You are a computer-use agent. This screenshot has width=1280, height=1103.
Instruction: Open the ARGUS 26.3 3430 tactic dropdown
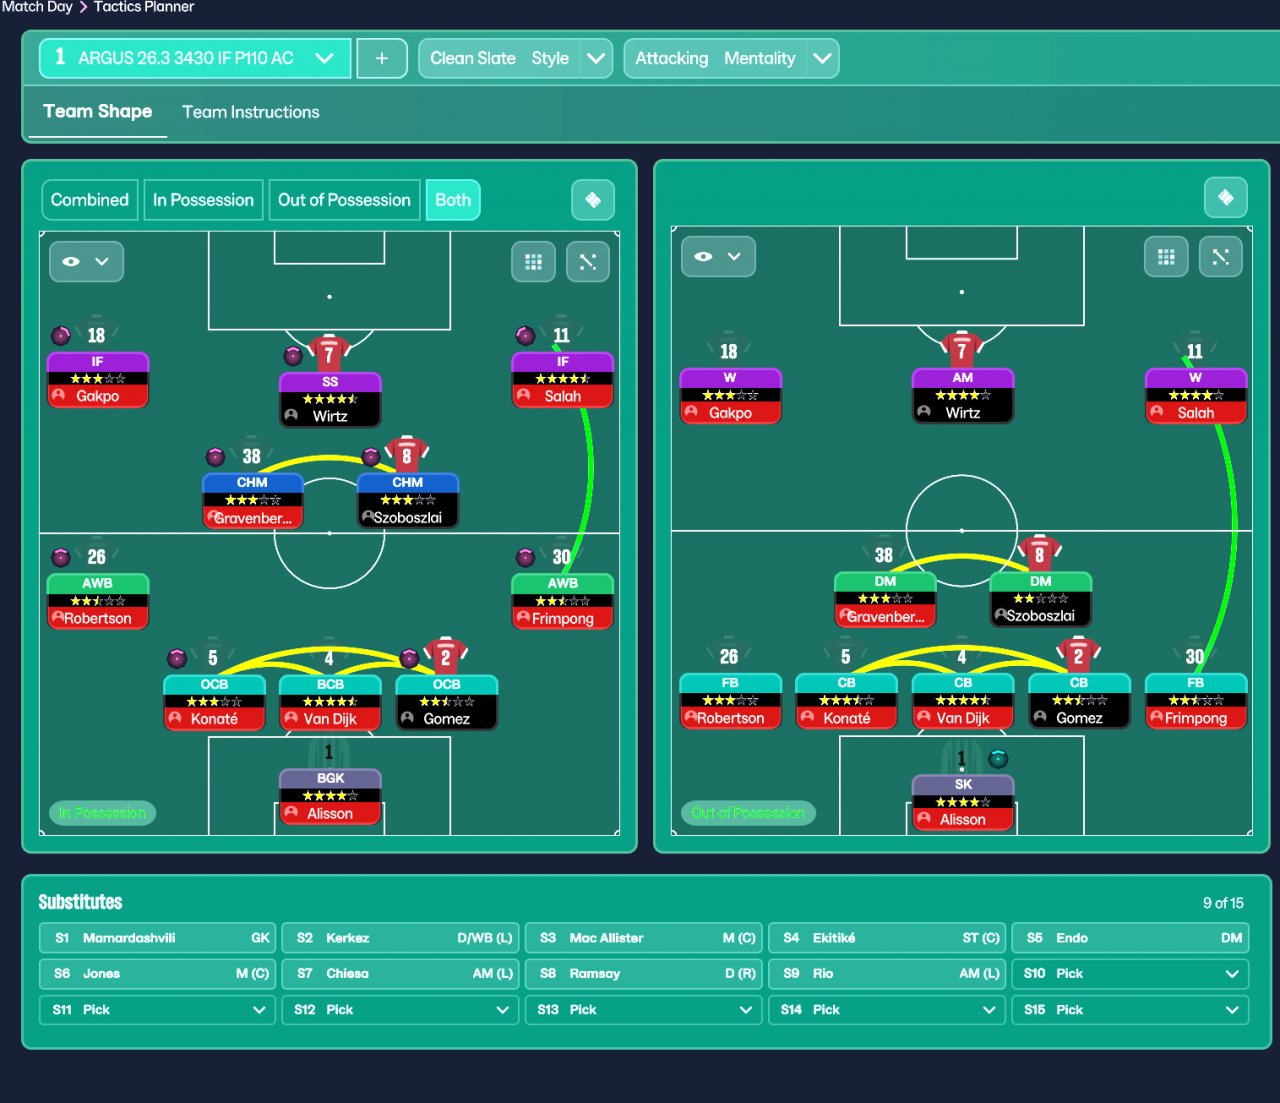(x=195, y=58)
